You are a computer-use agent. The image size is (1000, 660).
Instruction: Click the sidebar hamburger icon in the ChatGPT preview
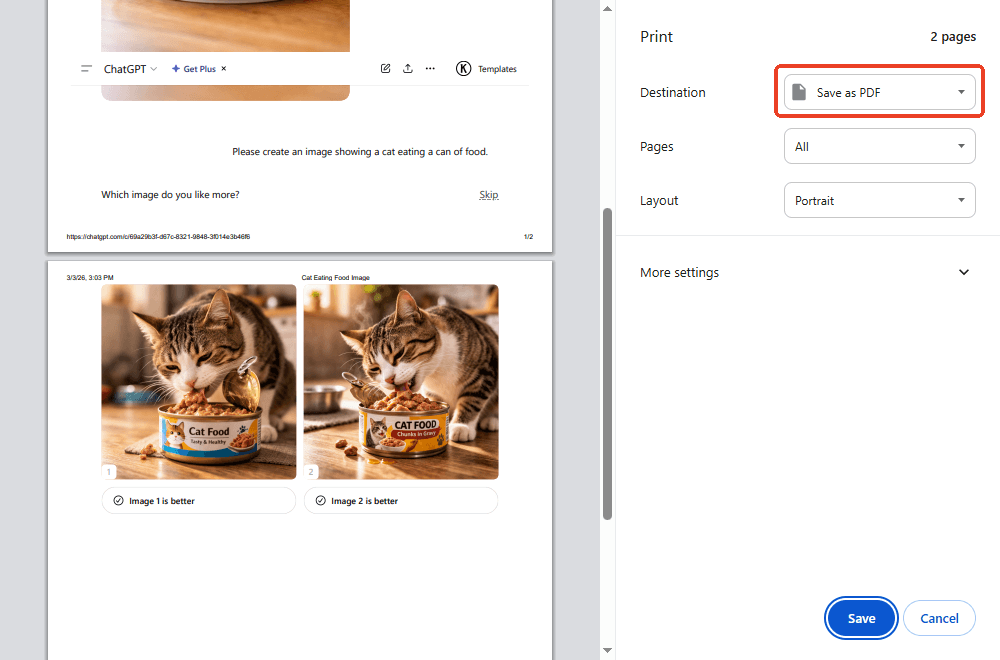tap(85, 68)
